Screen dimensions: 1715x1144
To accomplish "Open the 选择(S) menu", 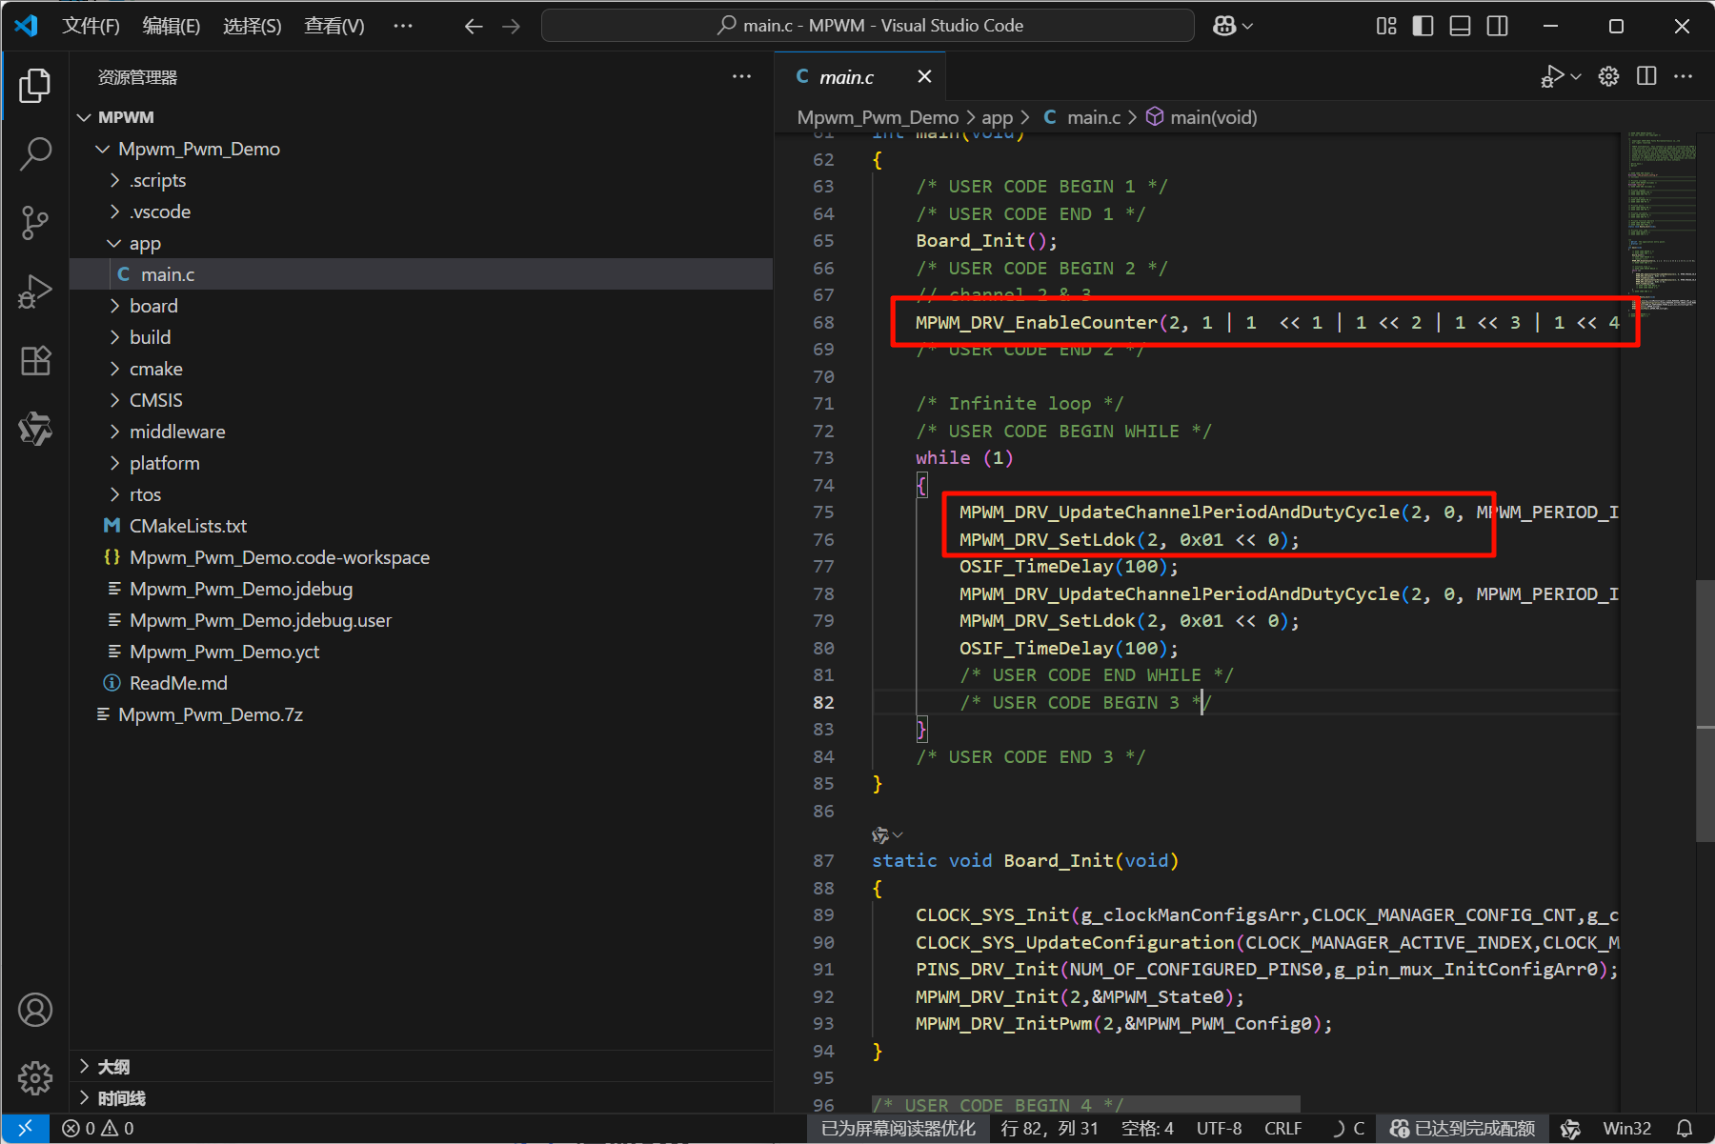I will click(x=252, y=26).
